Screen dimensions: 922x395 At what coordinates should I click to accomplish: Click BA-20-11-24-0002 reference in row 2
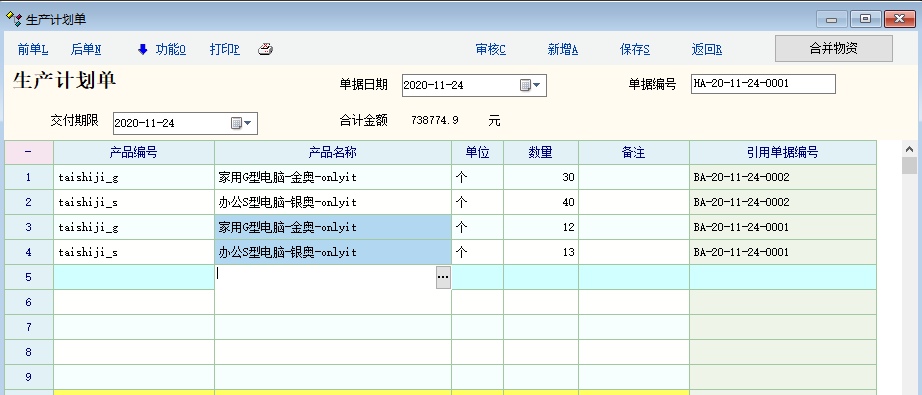tap(741, 202)
